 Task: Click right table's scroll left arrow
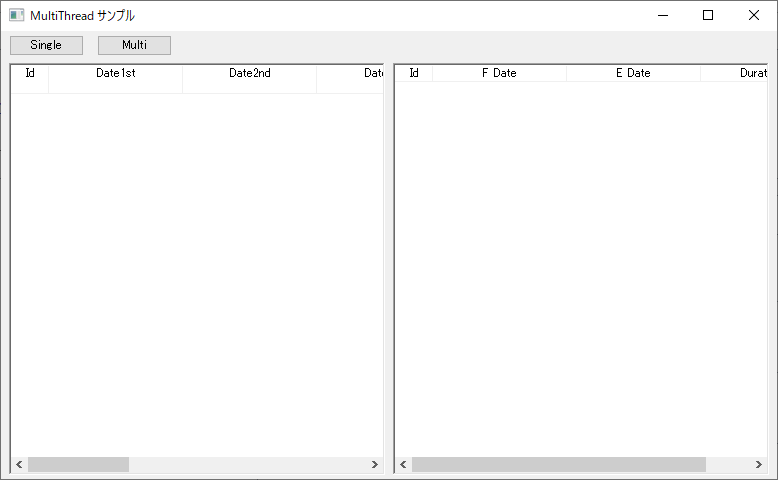pos(404,465)
